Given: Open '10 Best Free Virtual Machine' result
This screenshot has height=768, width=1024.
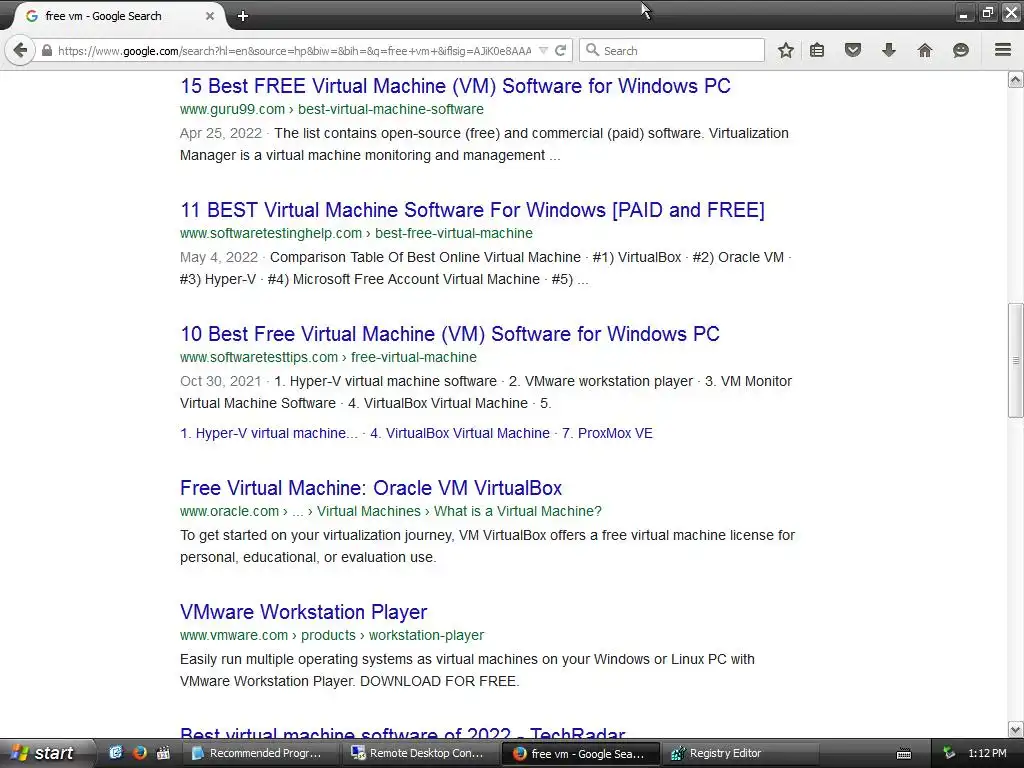Looking at the screenshot, I should click(x=450, y=334).
